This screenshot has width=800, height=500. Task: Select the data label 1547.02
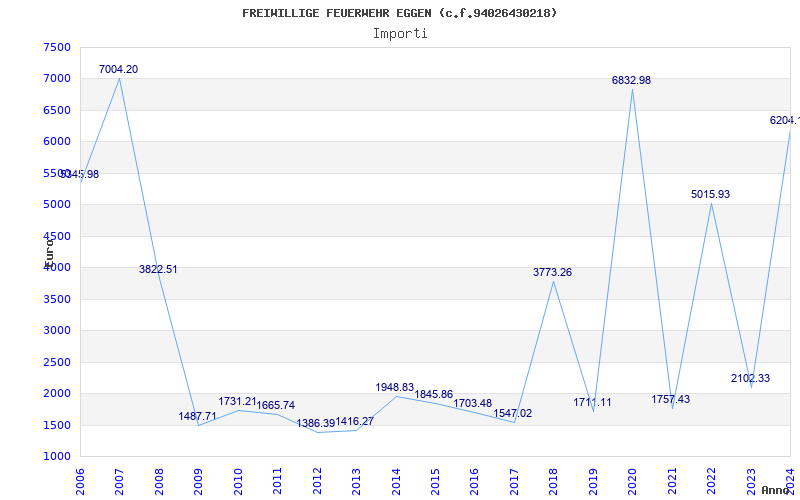513,413
